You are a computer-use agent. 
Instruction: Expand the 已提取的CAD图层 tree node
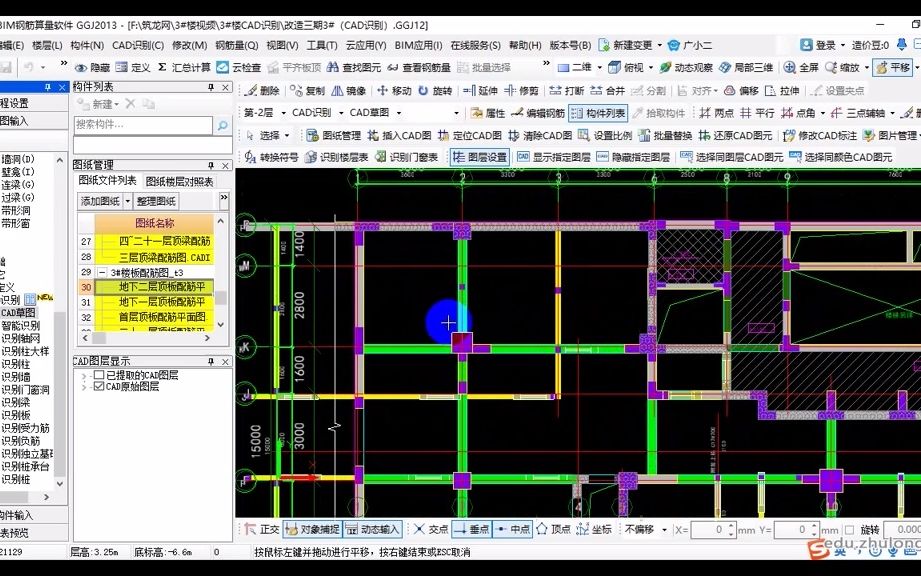(x=83, y=377)
